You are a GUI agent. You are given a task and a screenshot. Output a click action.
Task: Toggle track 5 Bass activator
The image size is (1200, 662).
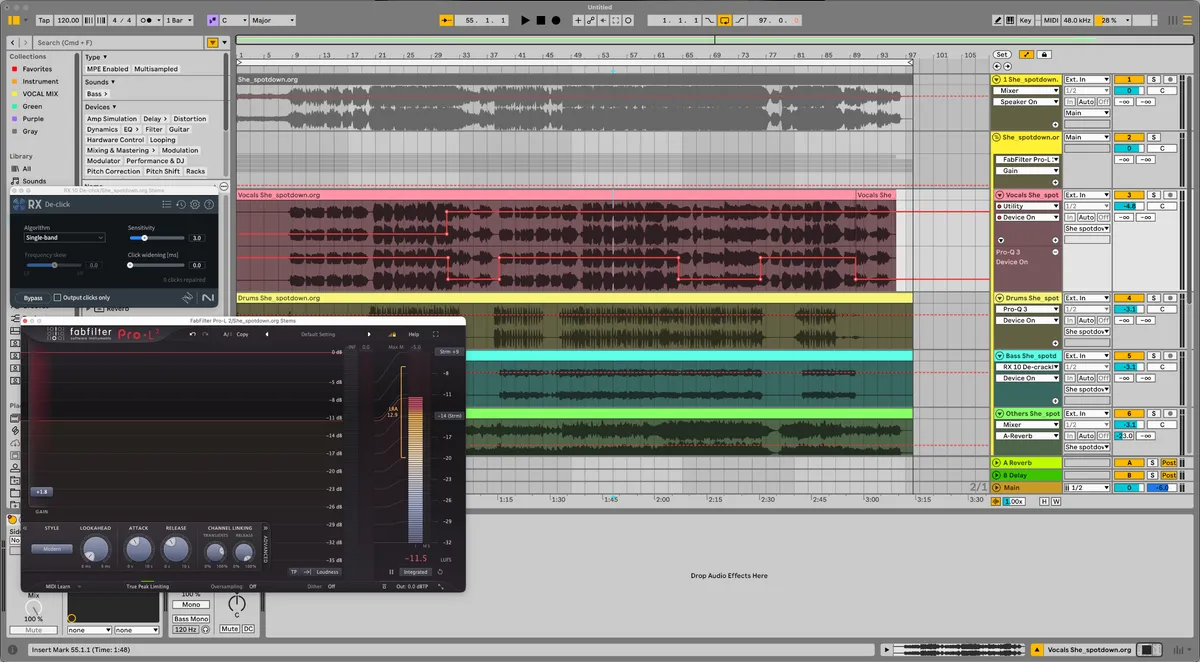click(x=1129, y=355)
